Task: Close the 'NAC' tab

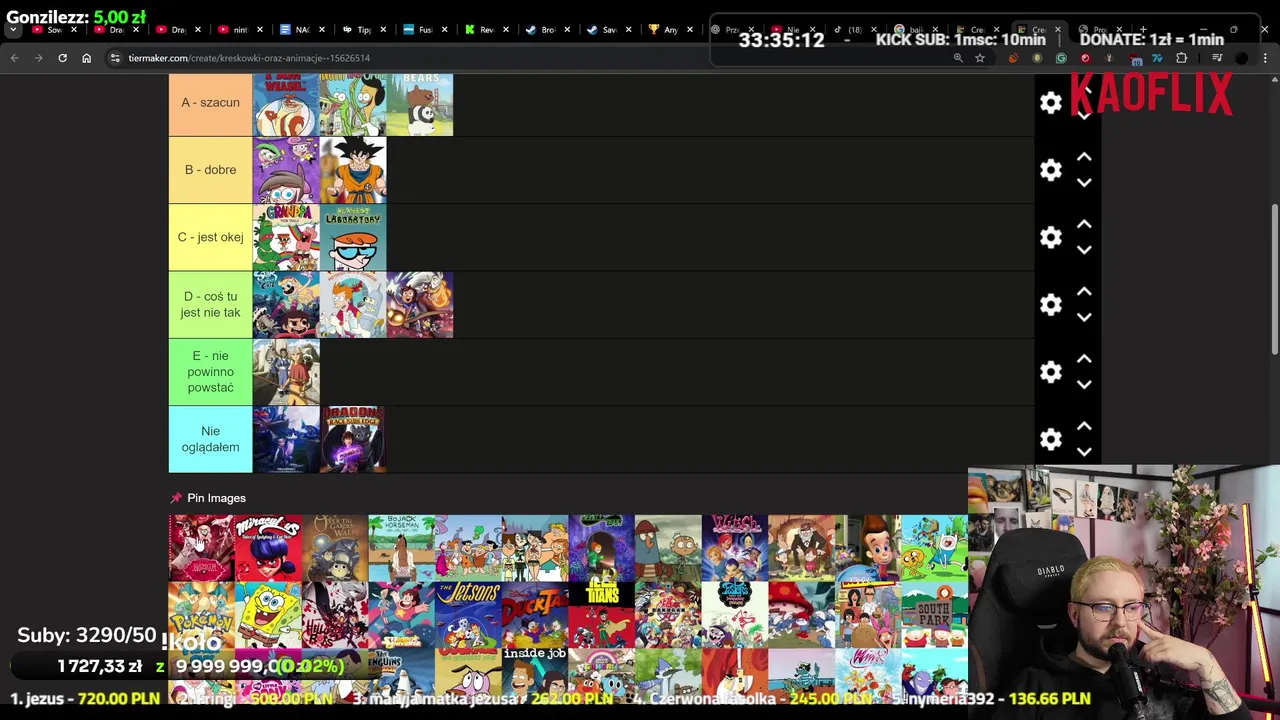Action: click(321, 30)
